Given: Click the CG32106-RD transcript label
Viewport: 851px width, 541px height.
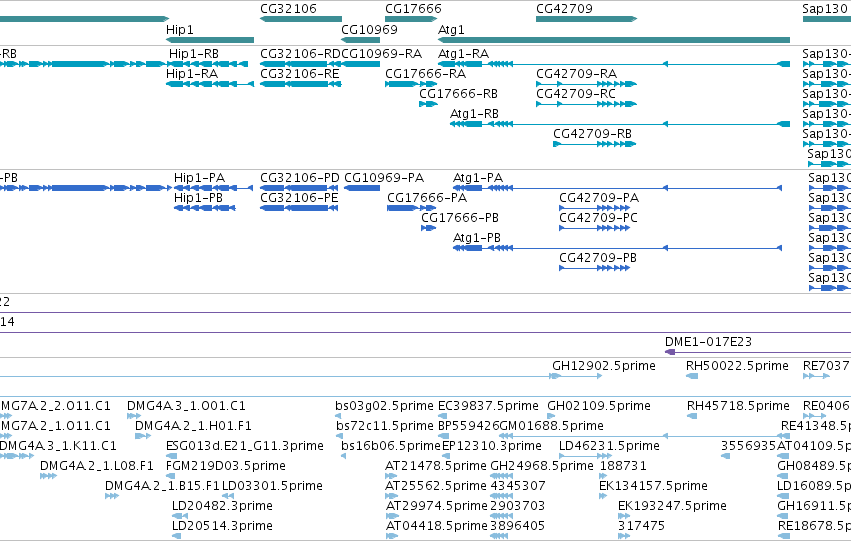Looking at the screenshot, I should click(300, 54).
